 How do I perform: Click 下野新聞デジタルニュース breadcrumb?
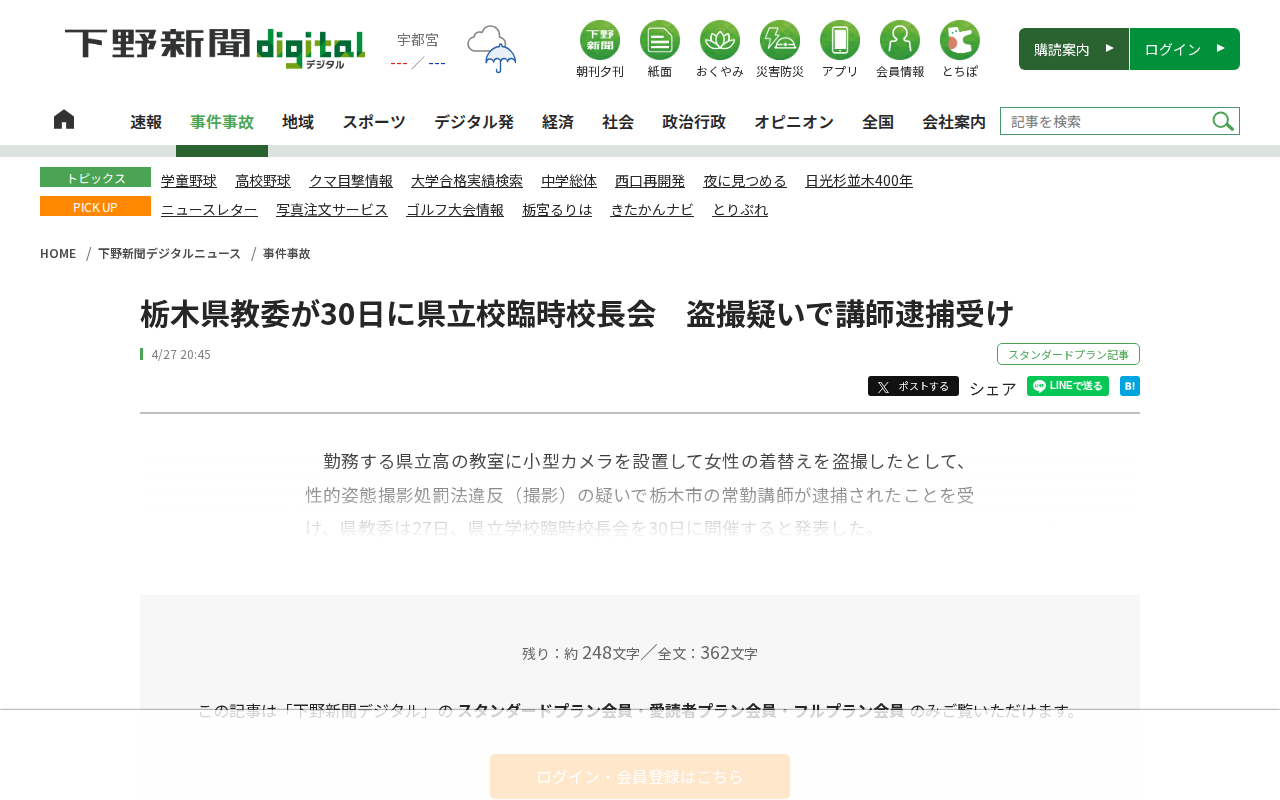pos(170,253)
